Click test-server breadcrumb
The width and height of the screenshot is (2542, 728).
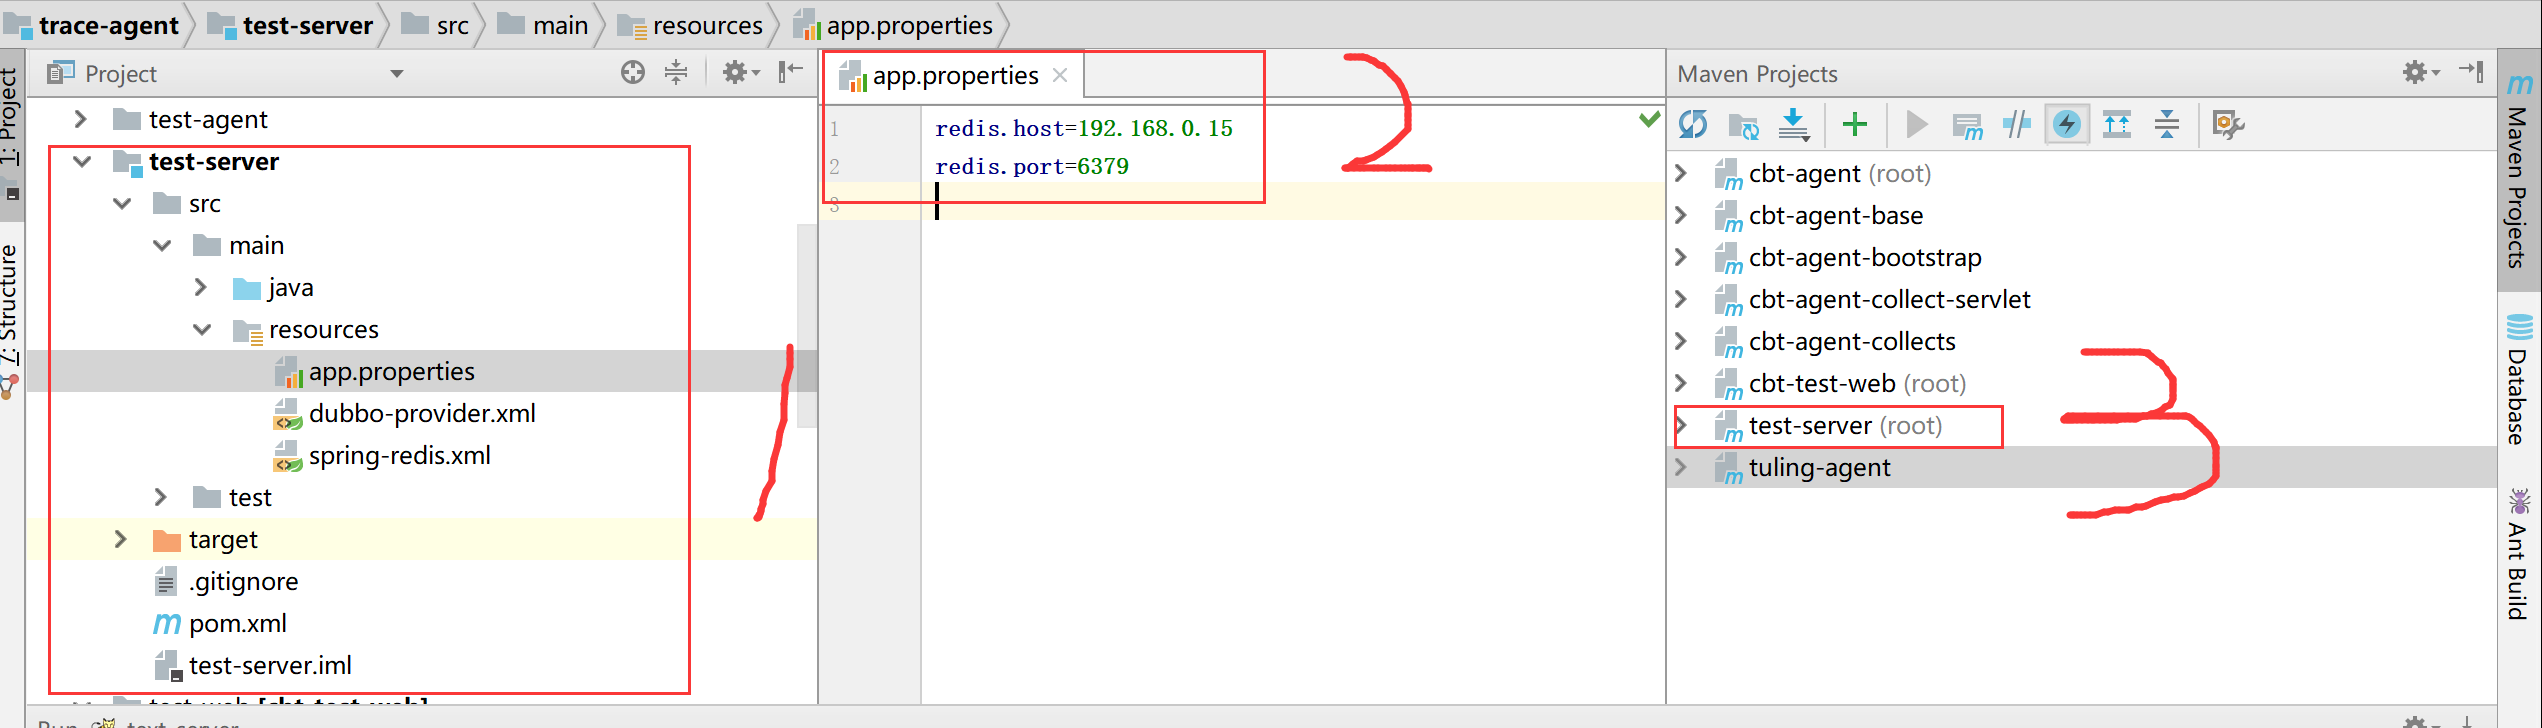[290, 26]
